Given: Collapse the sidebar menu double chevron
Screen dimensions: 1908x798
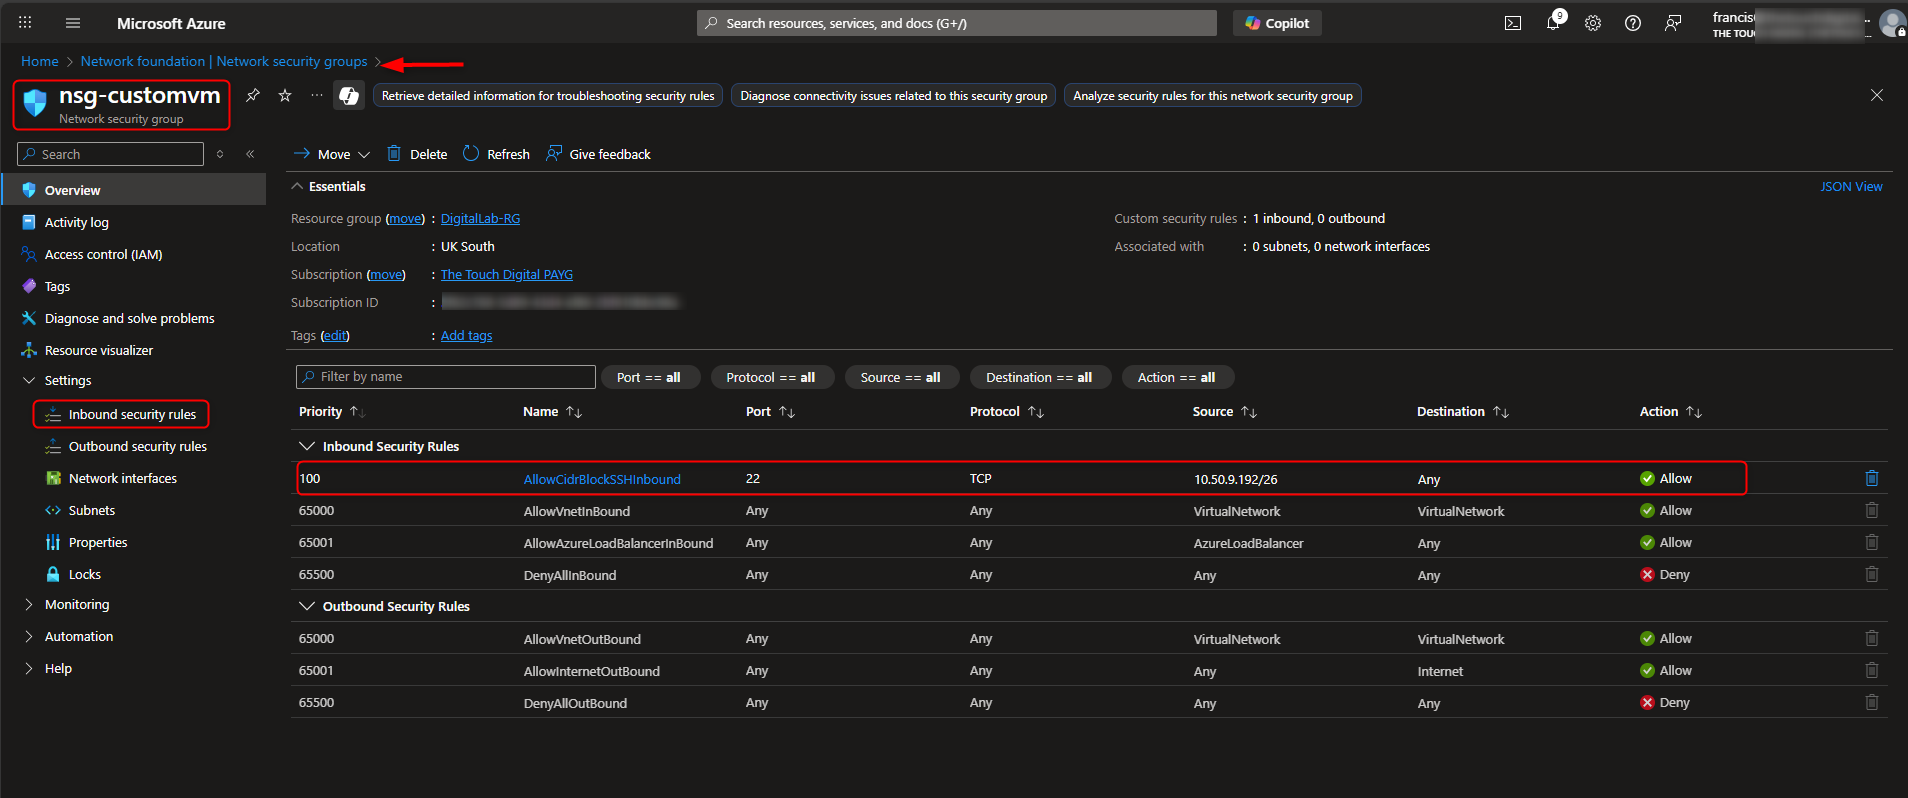Looking at the screenshot, I should (250, 154).
